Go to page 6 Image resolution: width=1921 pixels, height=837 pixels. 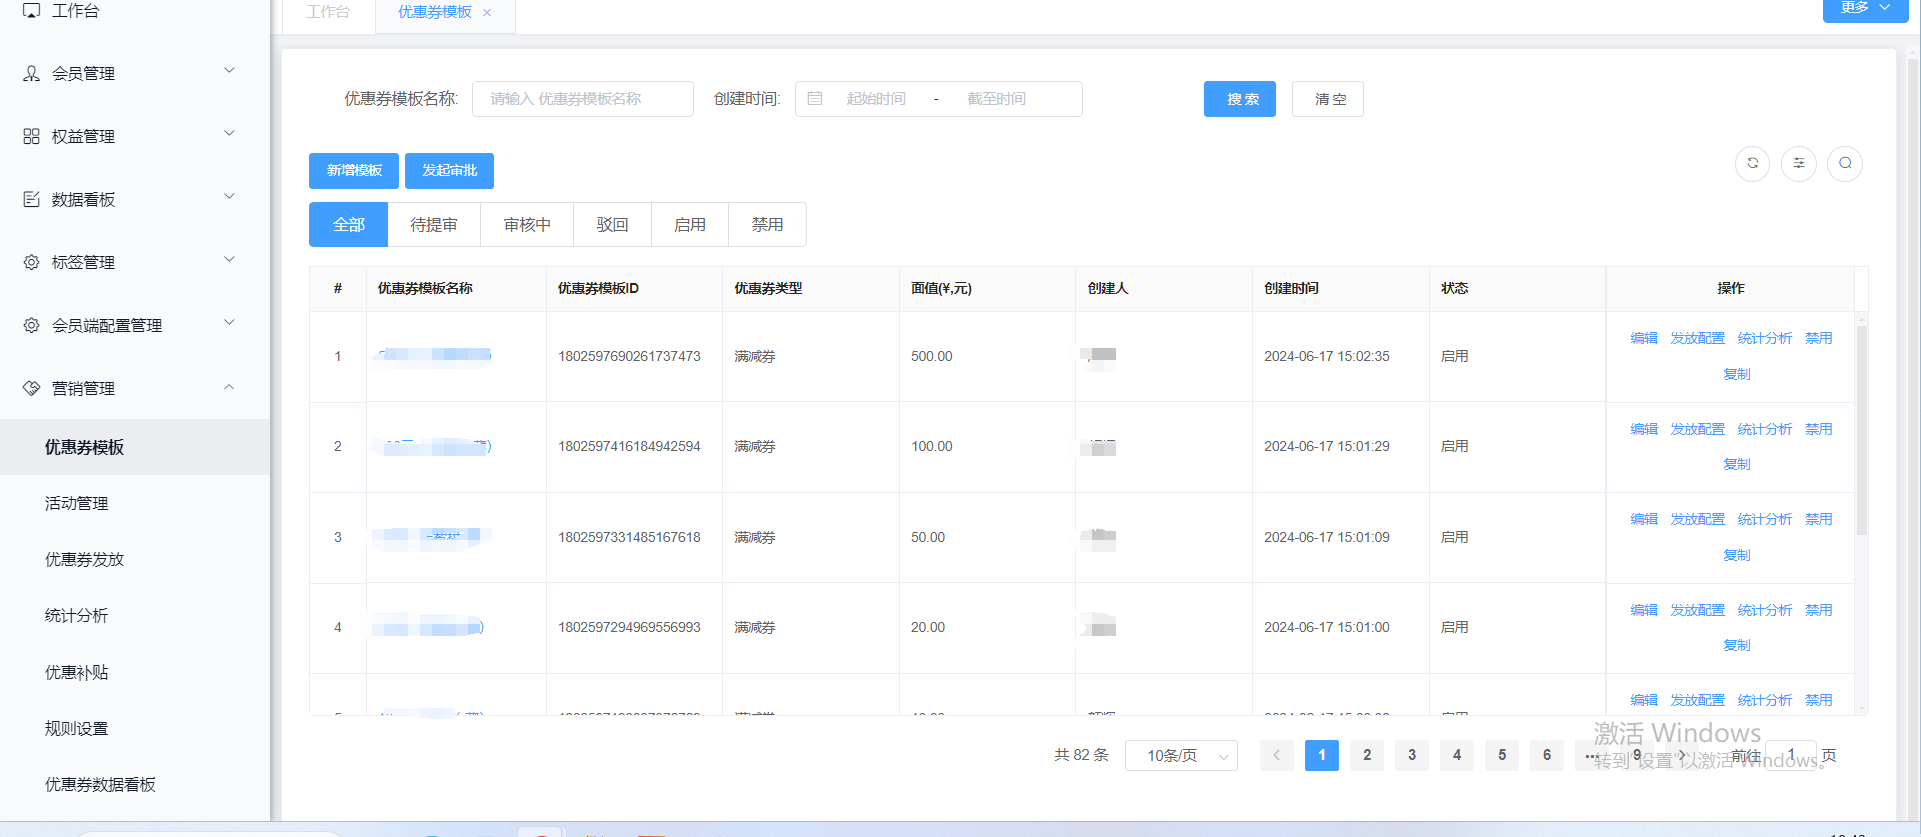[x=1547, y=755]
